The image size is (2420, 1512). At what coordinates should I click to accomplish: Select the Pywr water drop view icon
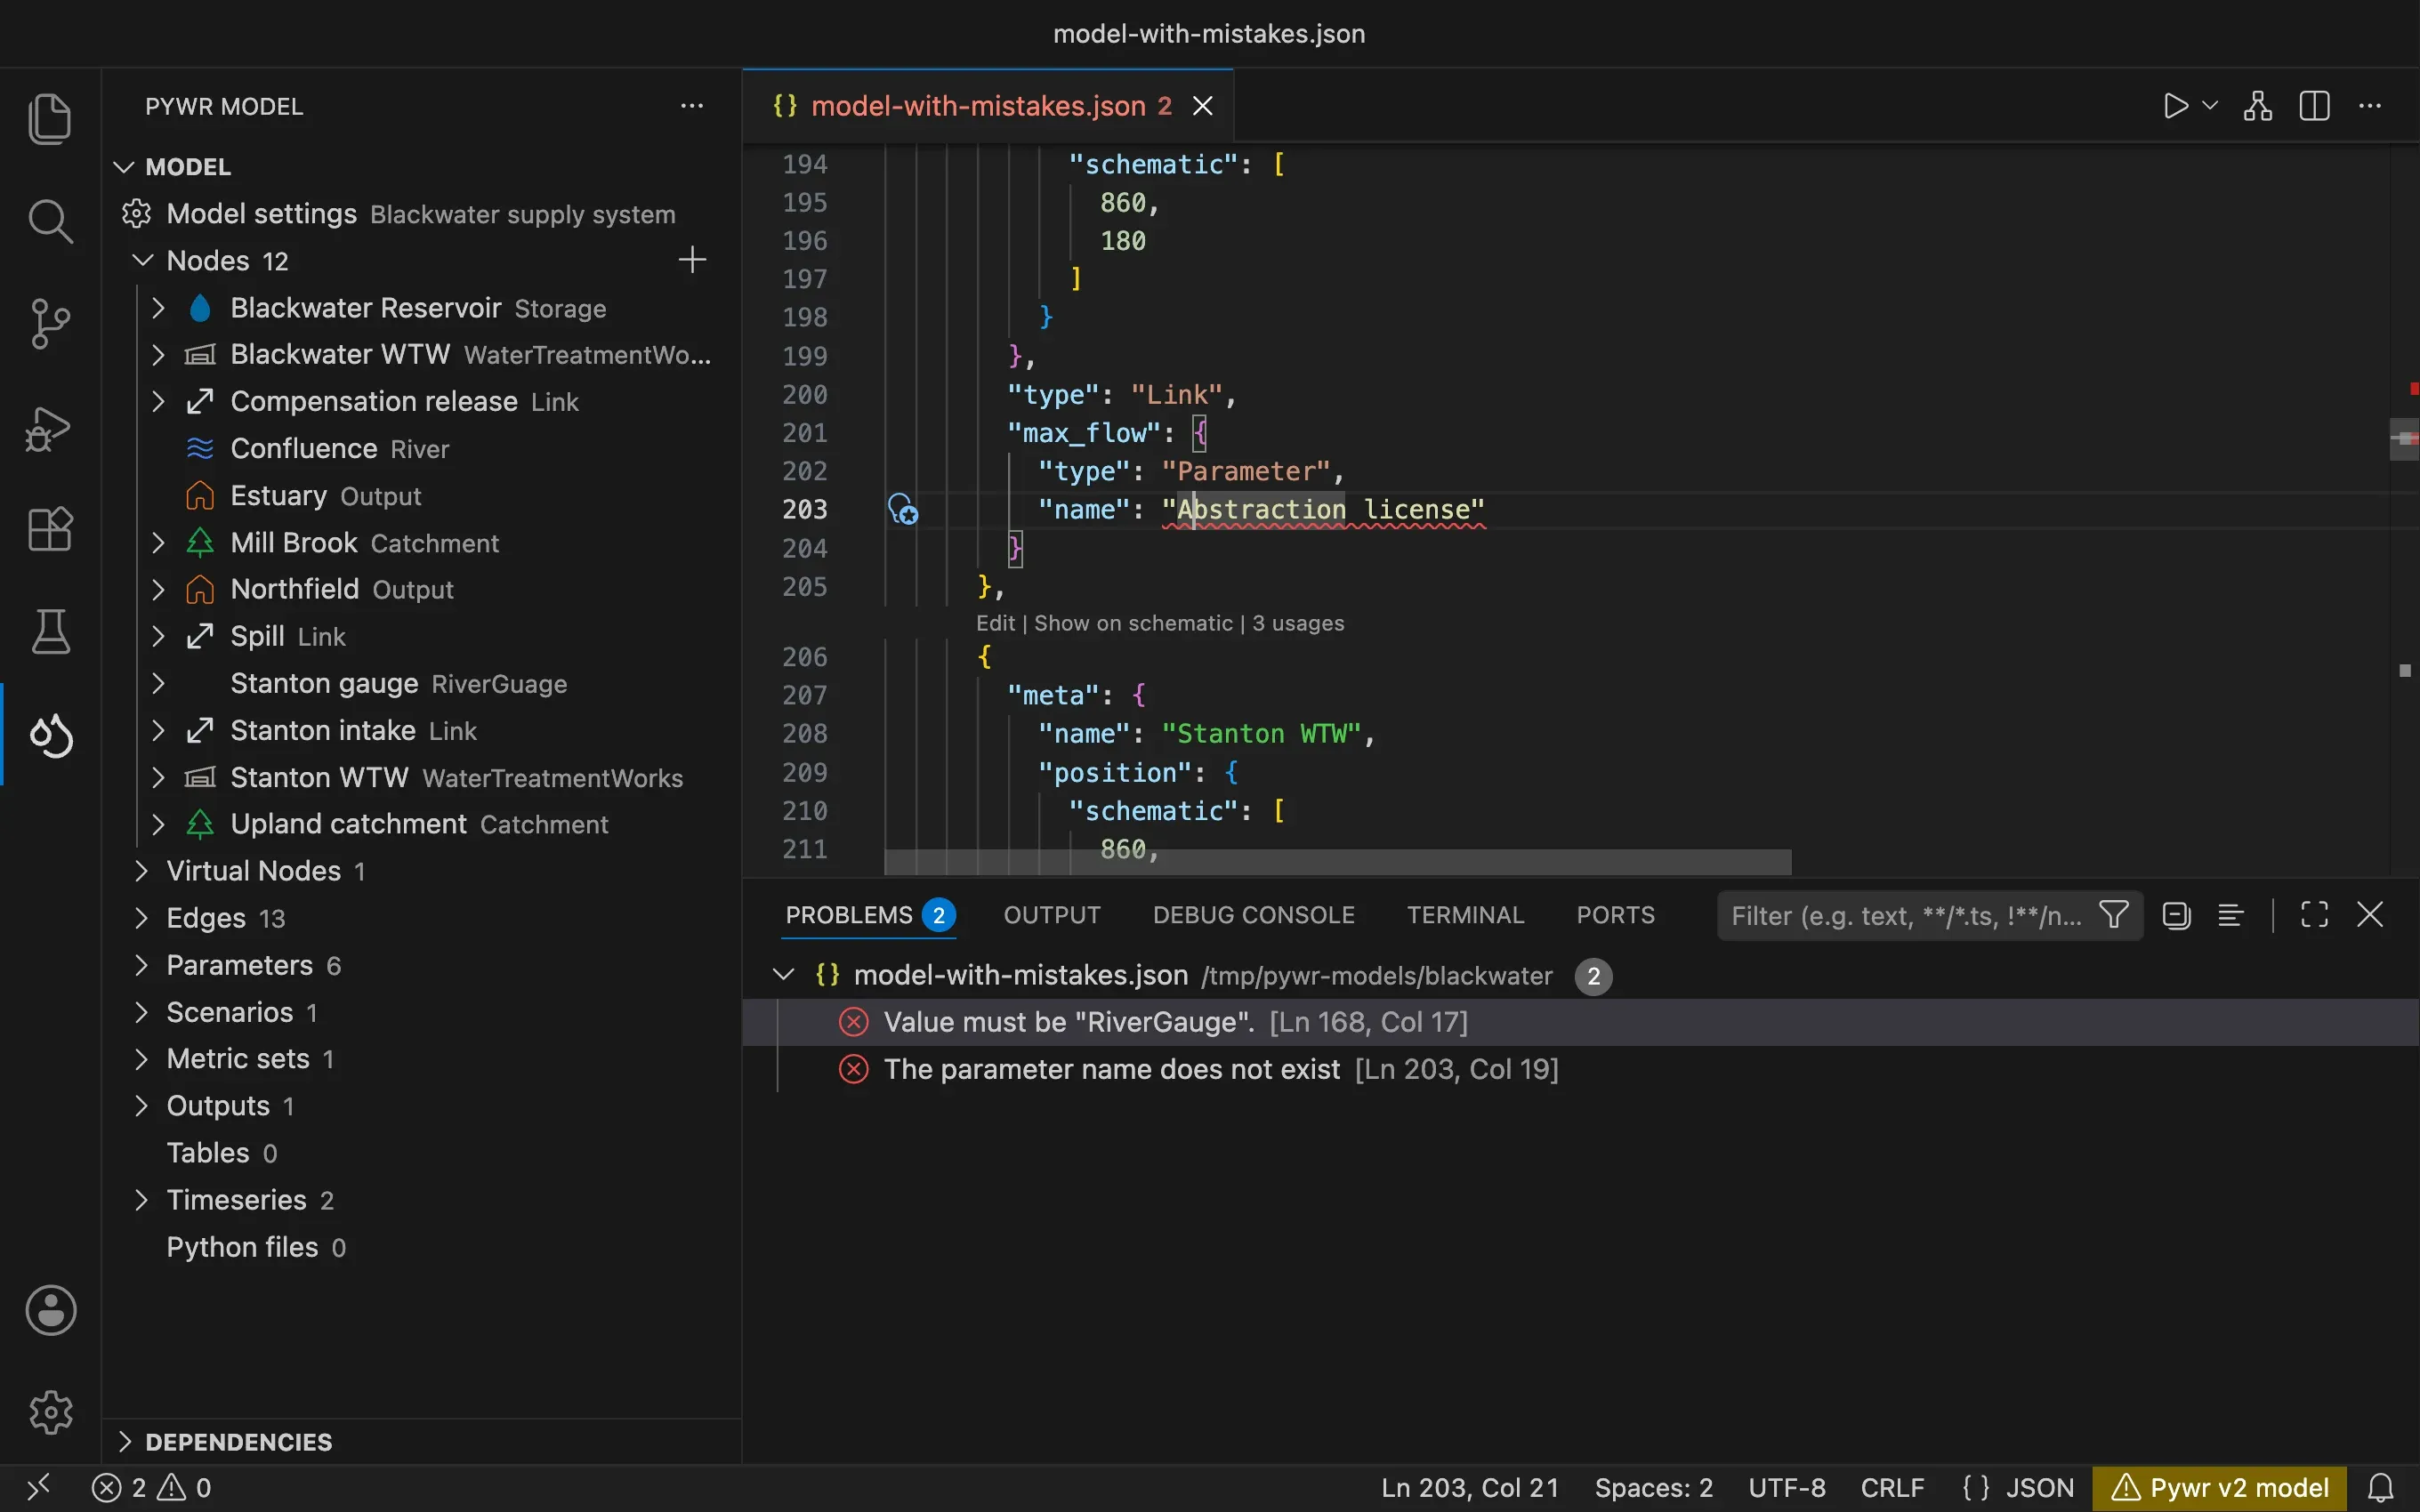point(50,735)
